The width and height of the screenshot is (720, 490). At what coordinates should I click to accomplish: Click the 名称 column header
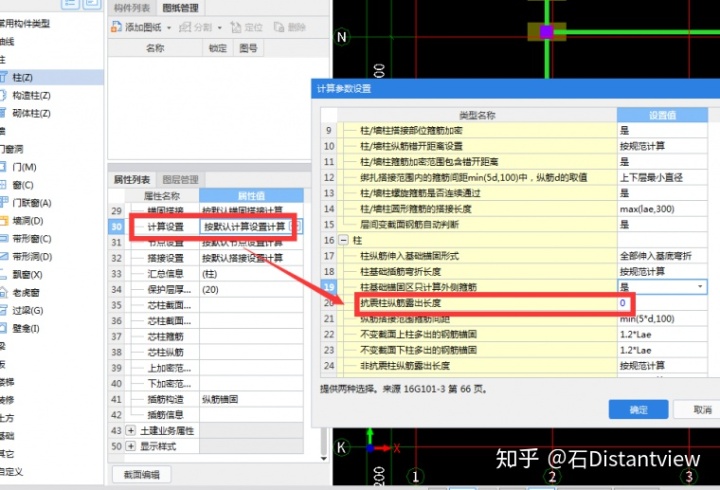[x=155, y=48]
